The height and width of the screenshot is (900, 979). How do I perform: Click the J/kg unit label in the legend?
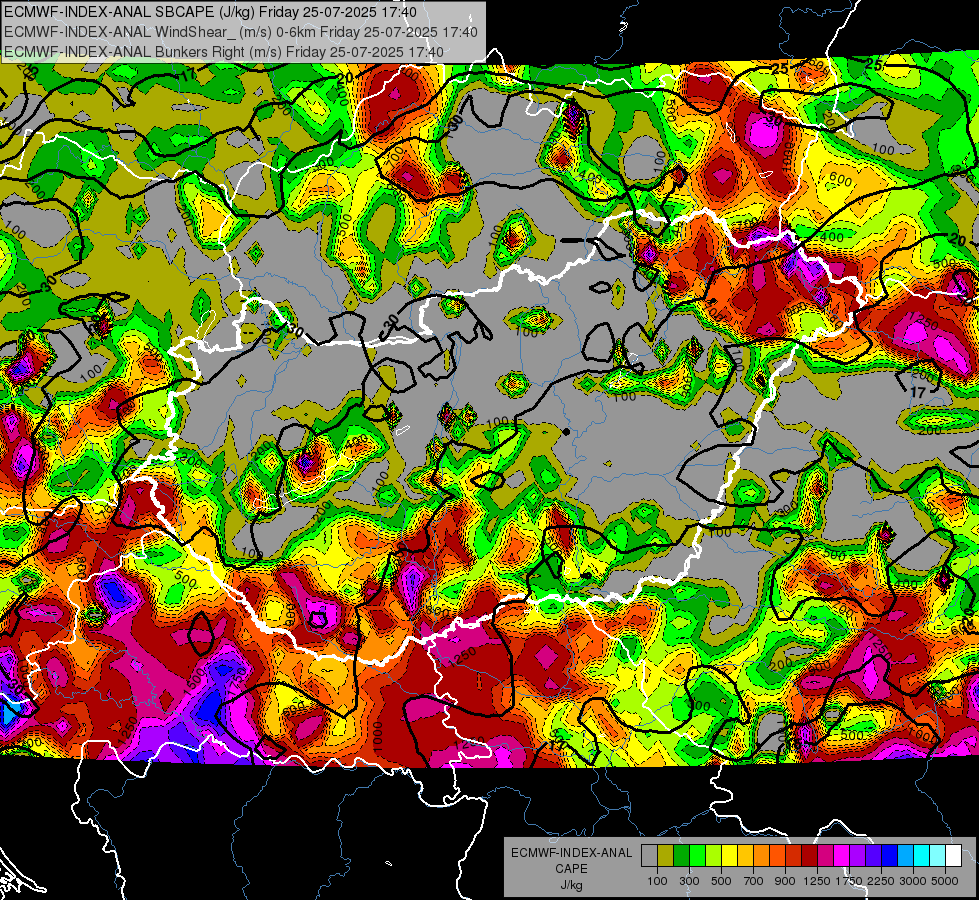571,885
